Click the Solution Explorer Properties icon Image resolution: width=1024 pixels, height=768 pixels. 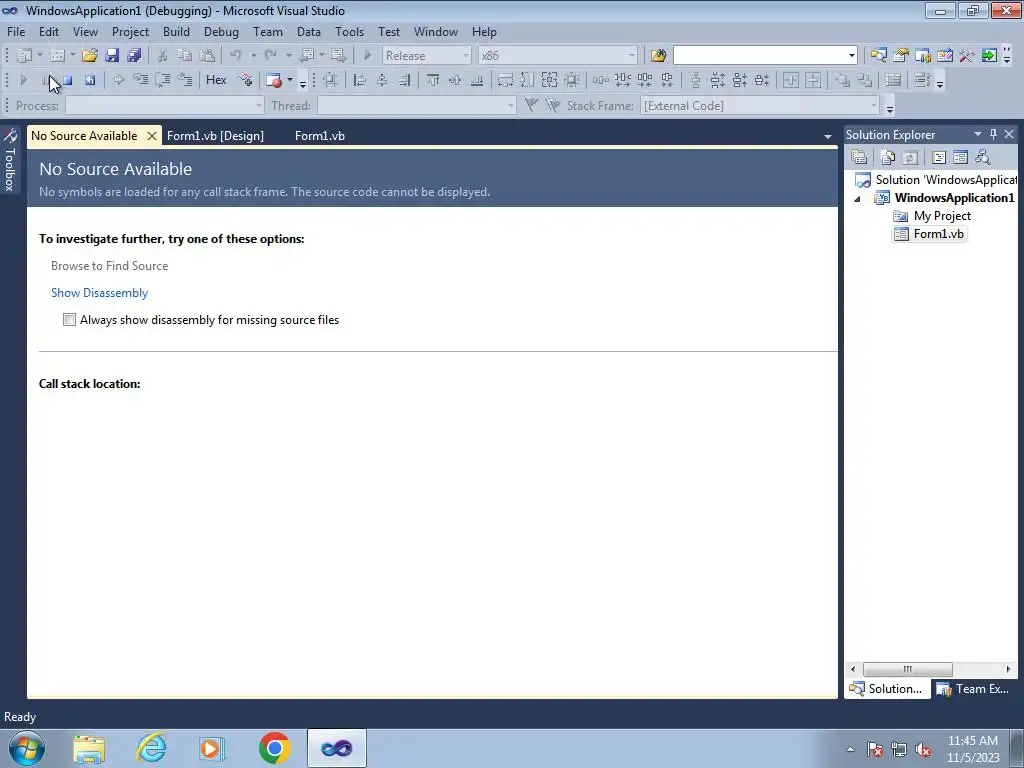(859, 157)
